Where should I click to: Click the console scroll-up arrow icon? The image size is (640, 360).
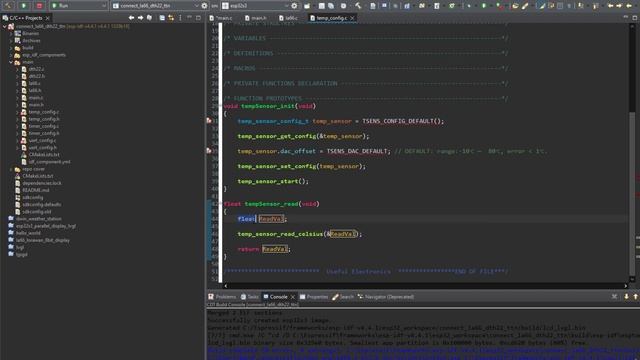tap(636, 297)
